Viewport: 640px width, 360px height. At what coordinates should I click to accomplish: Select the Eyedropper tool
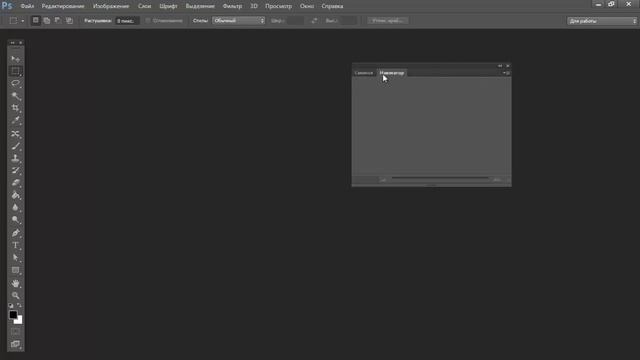coord(16,120)
